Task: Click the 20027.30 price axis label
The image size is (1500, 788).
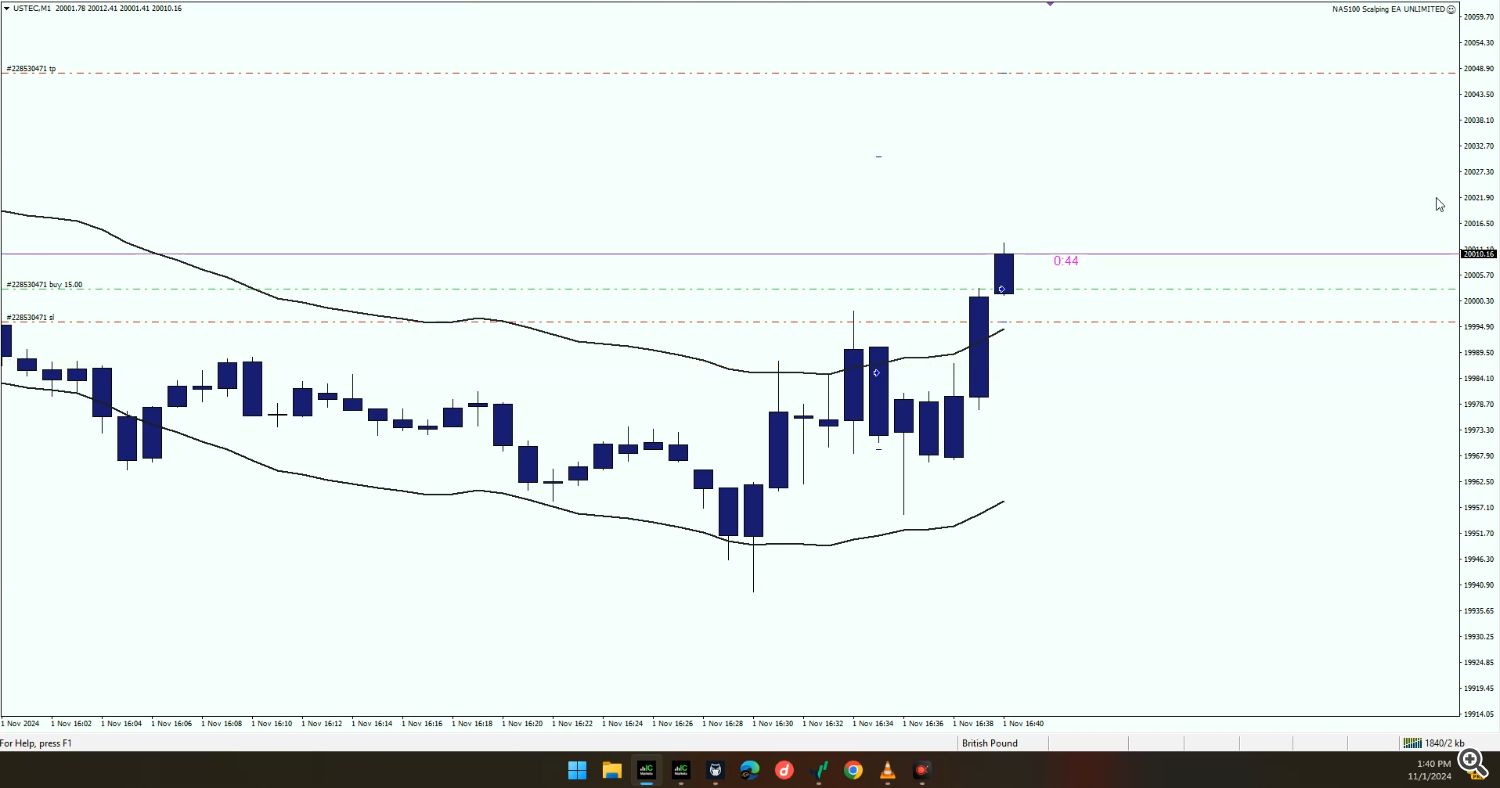Action: 1478,172
